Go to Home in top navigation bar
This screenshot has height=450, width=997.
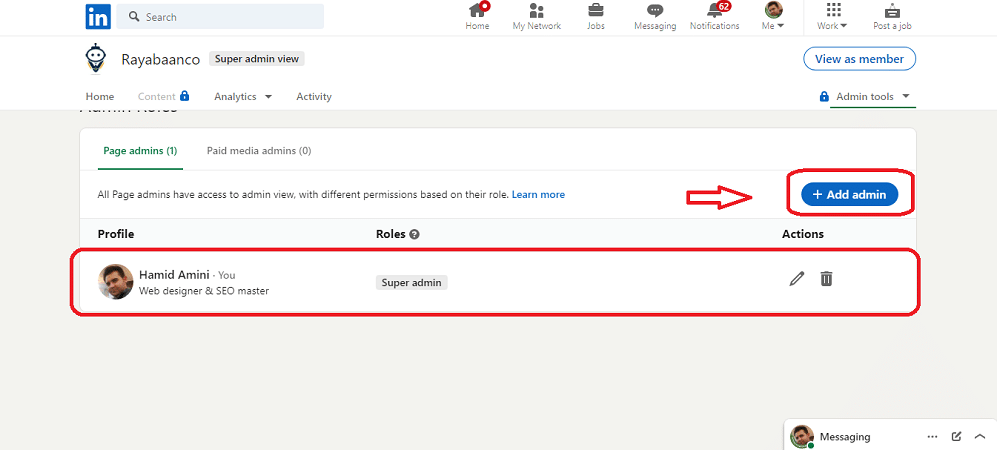(477, 17)
